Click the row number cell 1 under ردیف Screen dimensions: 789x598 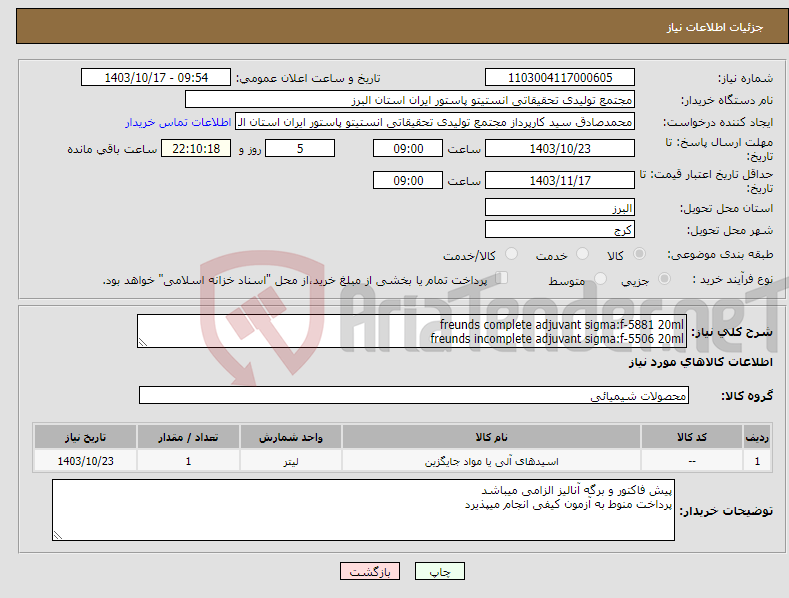click(x=757, y=461)
